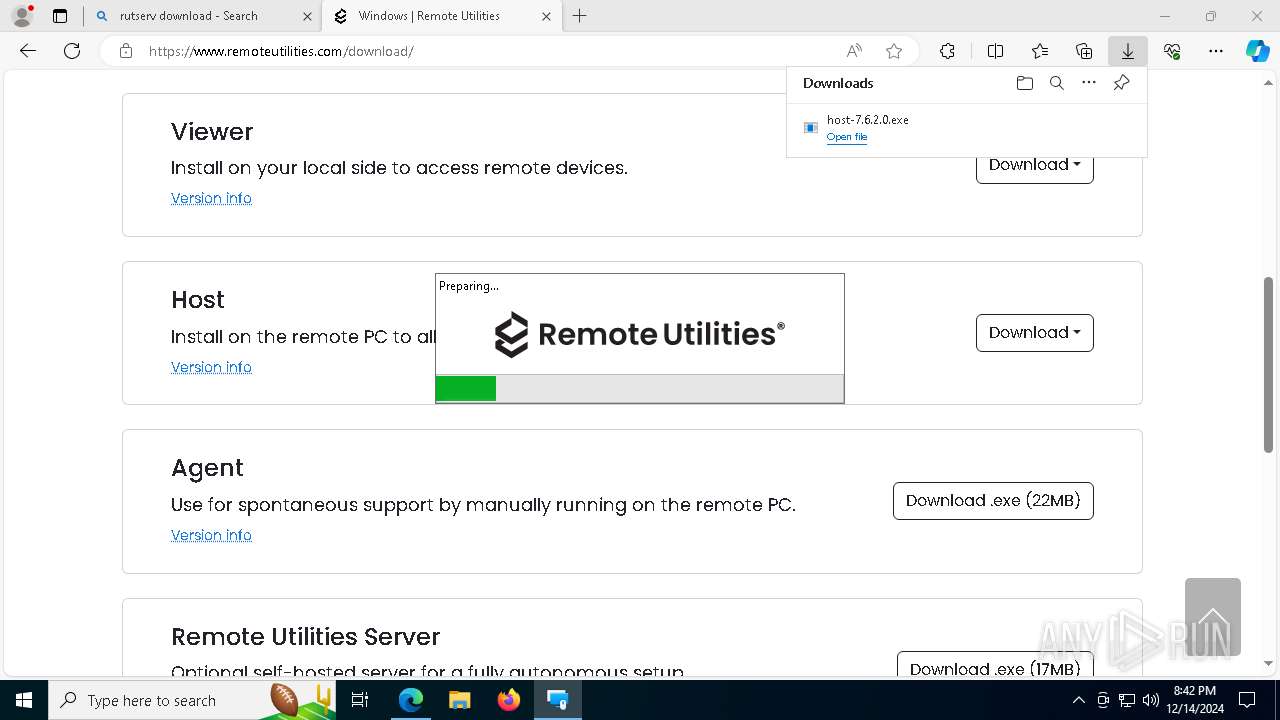Close the Remote Utilities tab
This screenshot has height=720, width=1280.
tap(546, 16)
